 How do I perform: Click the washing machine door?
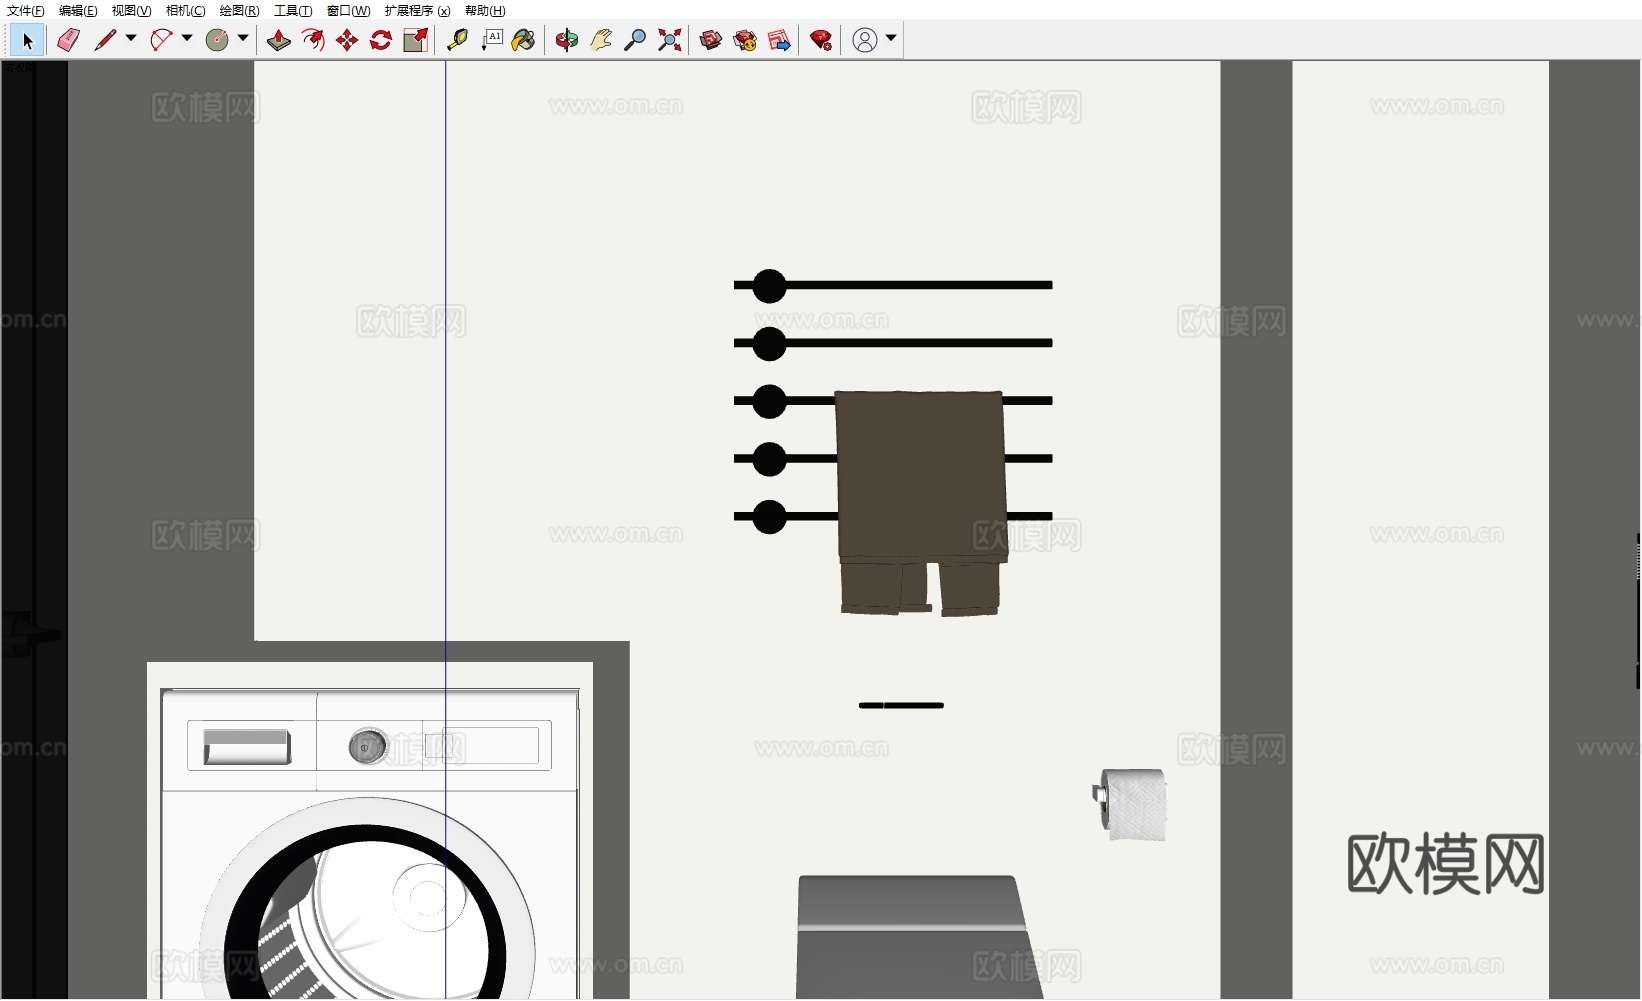(x=367, y=900)
